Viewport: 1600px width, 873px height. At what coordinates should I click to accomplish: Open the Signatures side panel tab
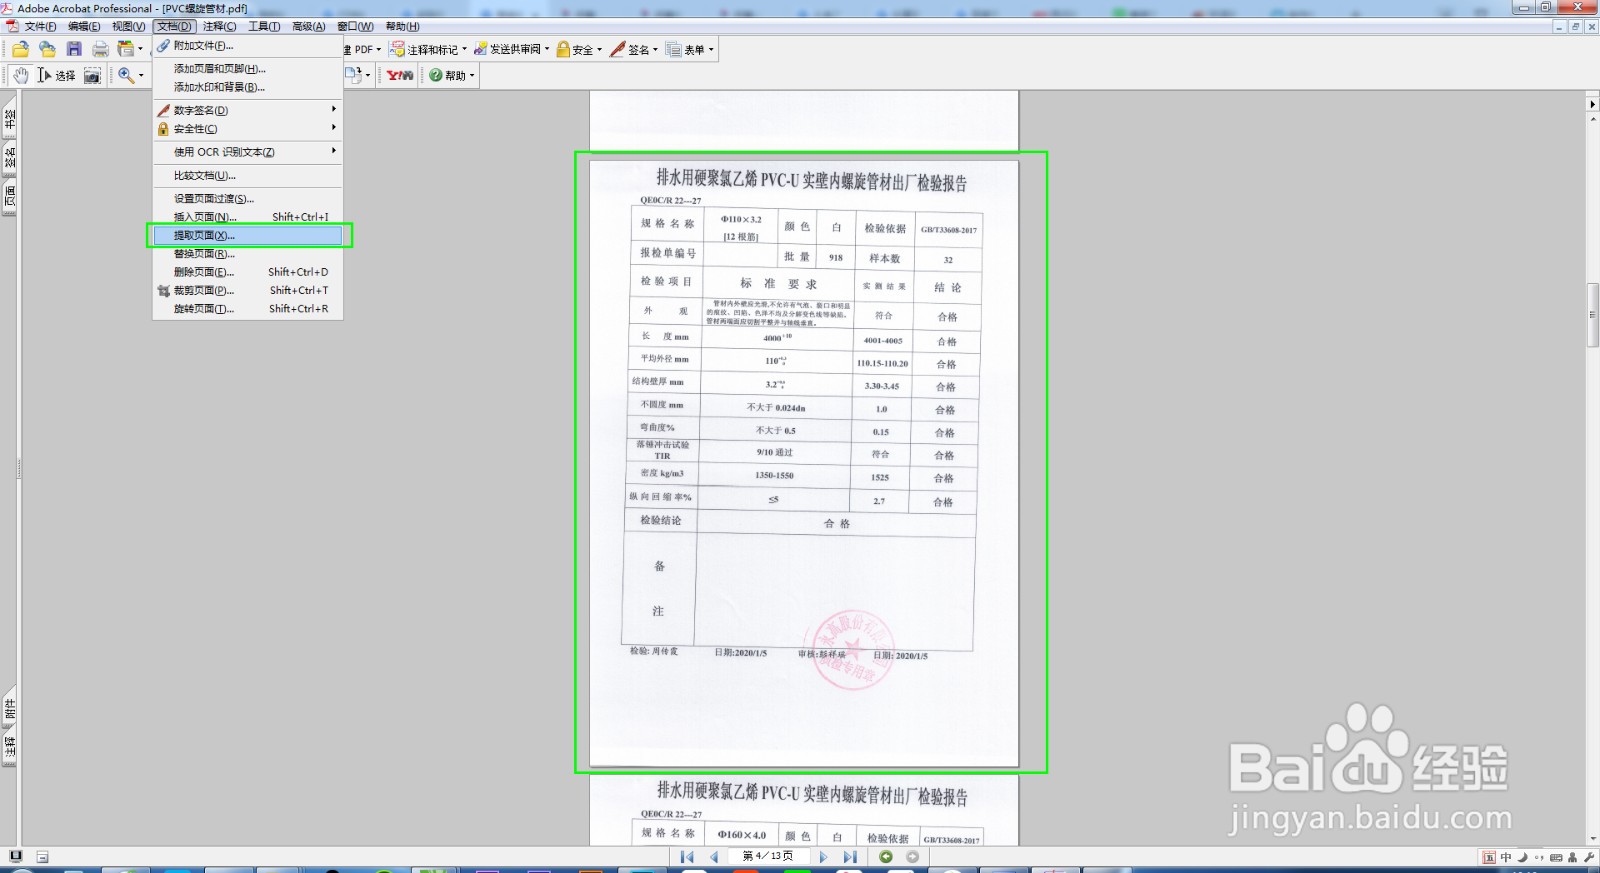pyautogui.click(x=9, y=157)
